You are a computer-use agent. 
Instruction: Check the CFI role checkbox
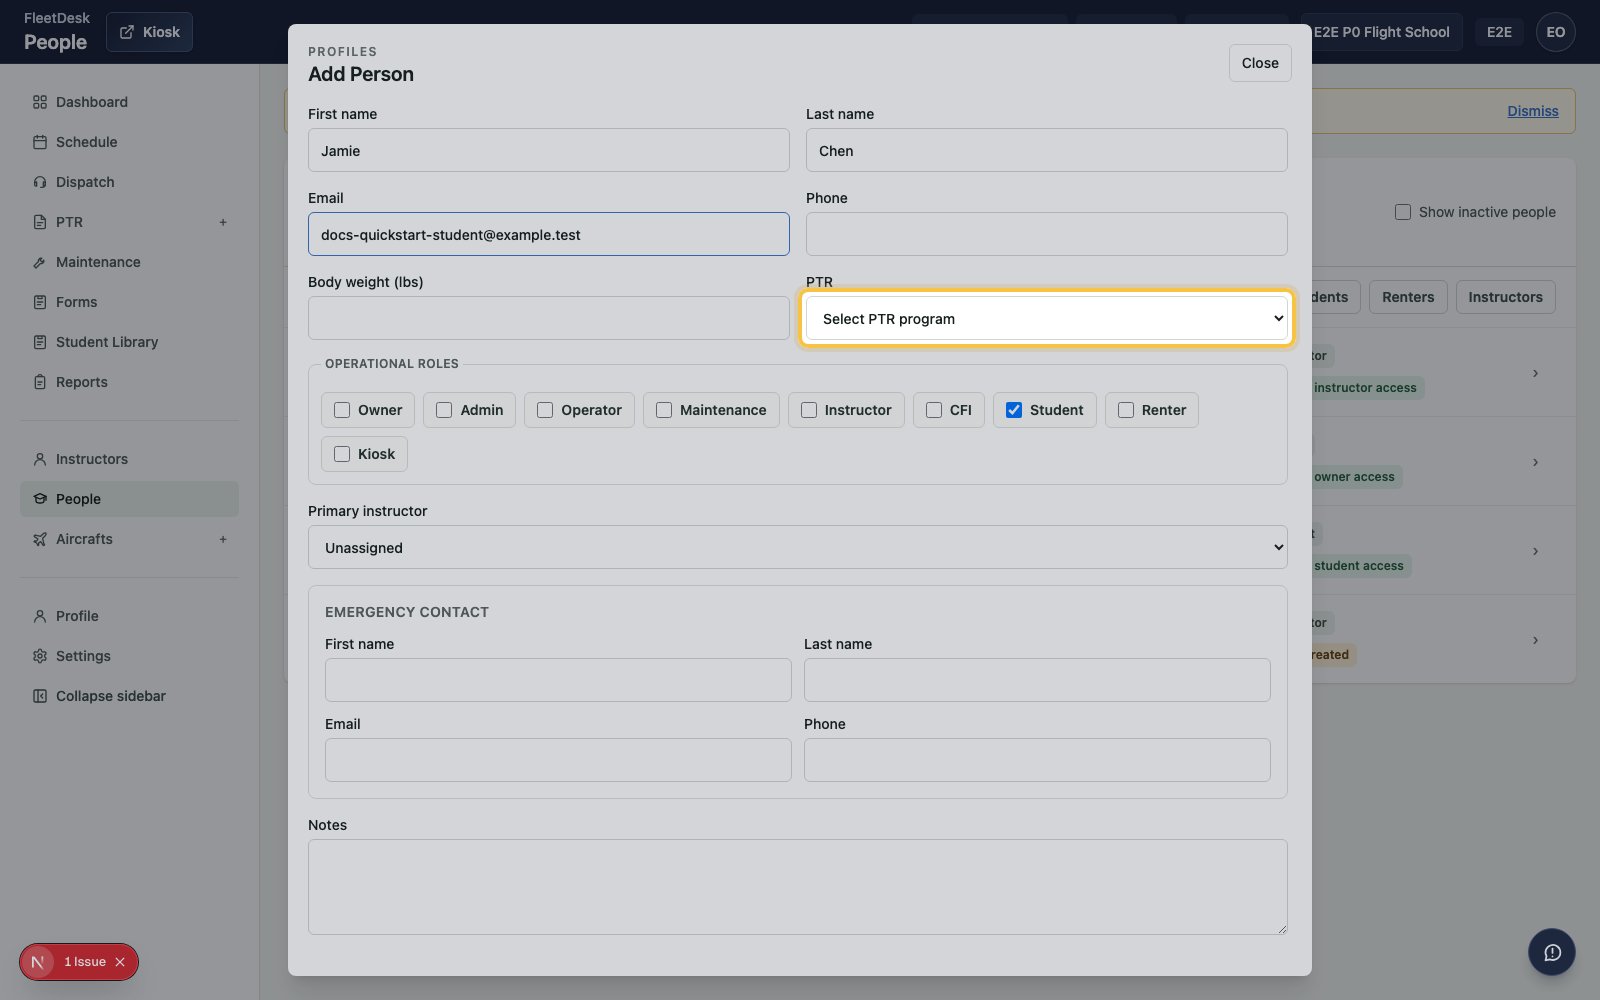934,410
